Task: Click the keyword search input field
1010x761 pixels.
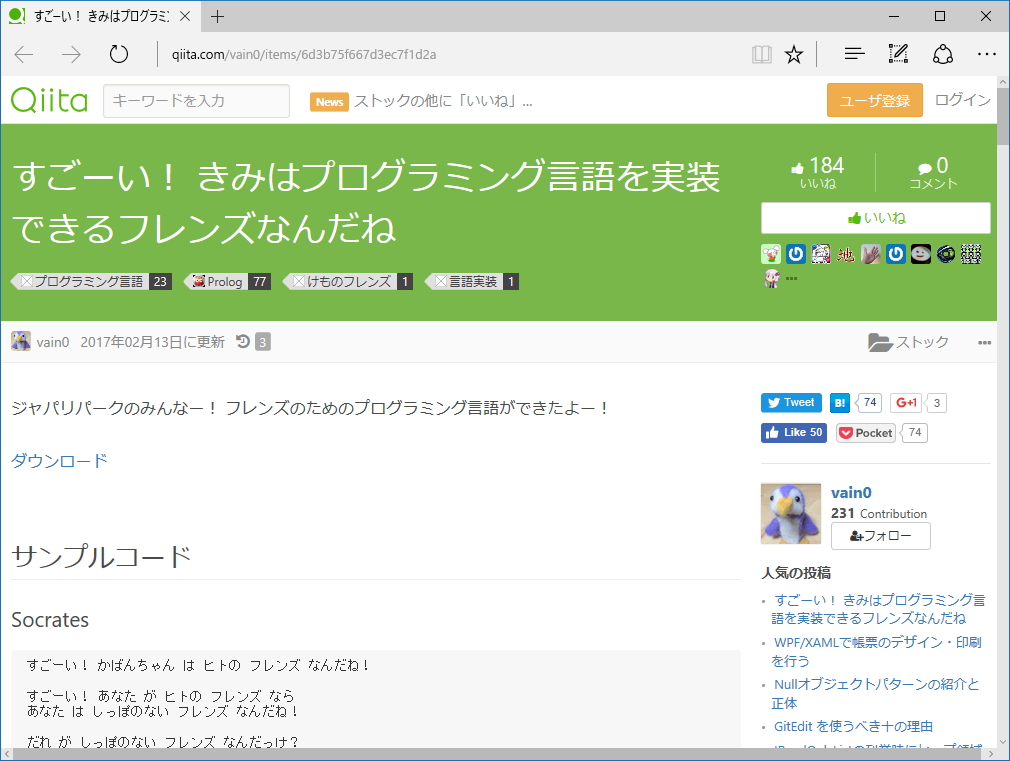Action: point(195,100)
